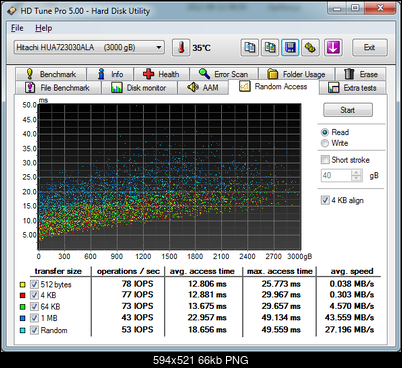Viewport: 402px width, 368px height.
Task: Click the 43.559 MB/s average speed
Action: tap(349, 317)
